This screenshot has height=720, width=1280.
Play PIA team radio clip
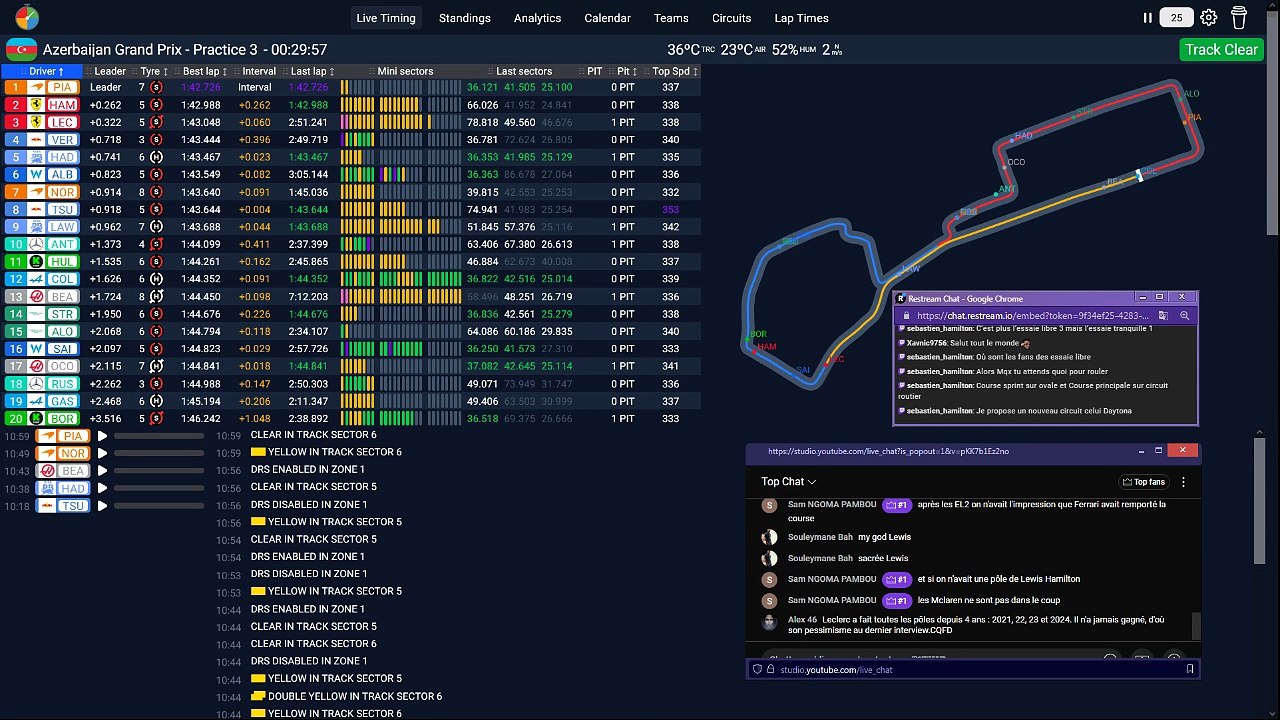[x=102, y=436]
